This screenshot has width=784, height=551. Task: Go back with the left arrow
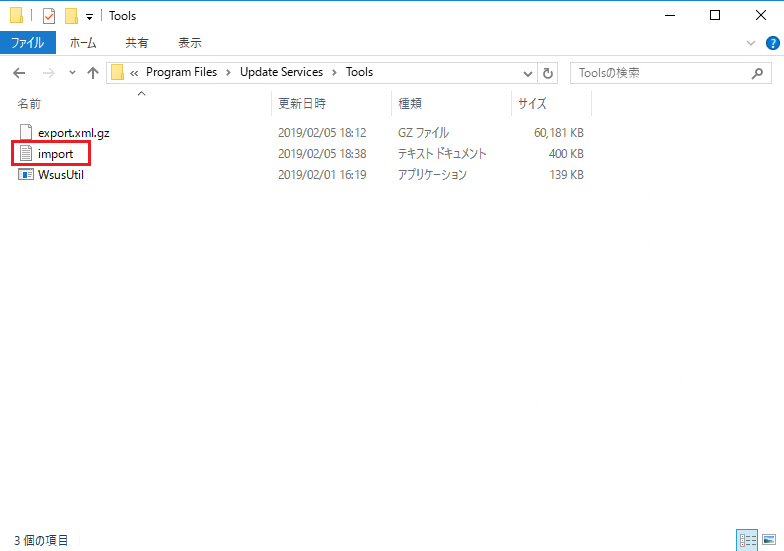[19, 73]
